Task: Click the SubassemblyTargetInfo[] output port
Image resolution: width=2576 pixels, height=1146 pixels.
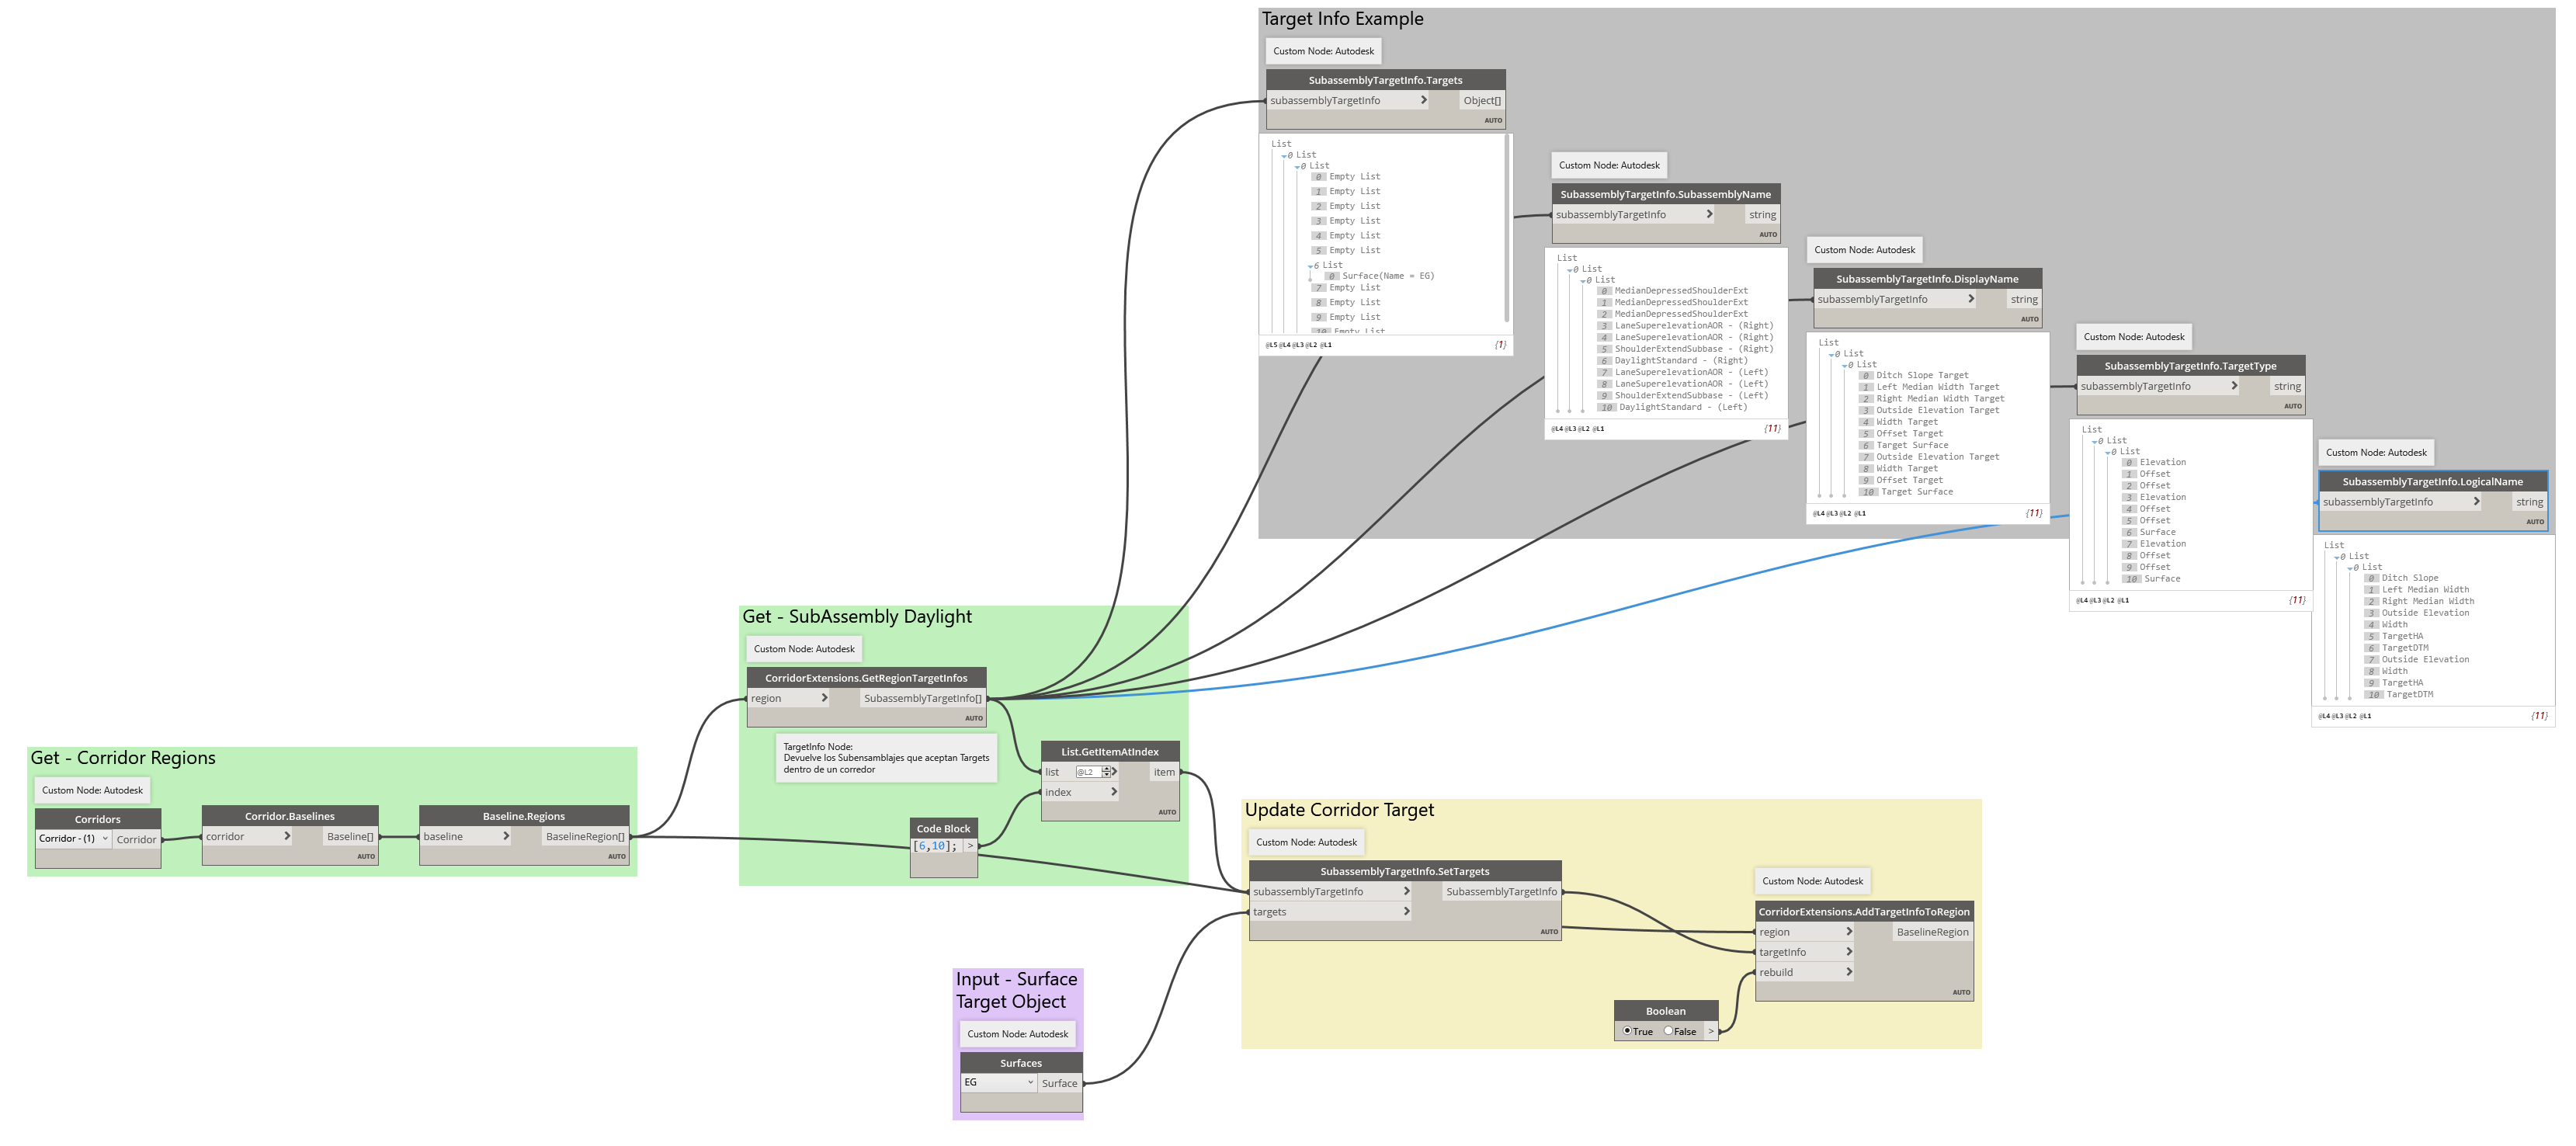Action: [922, 698]
